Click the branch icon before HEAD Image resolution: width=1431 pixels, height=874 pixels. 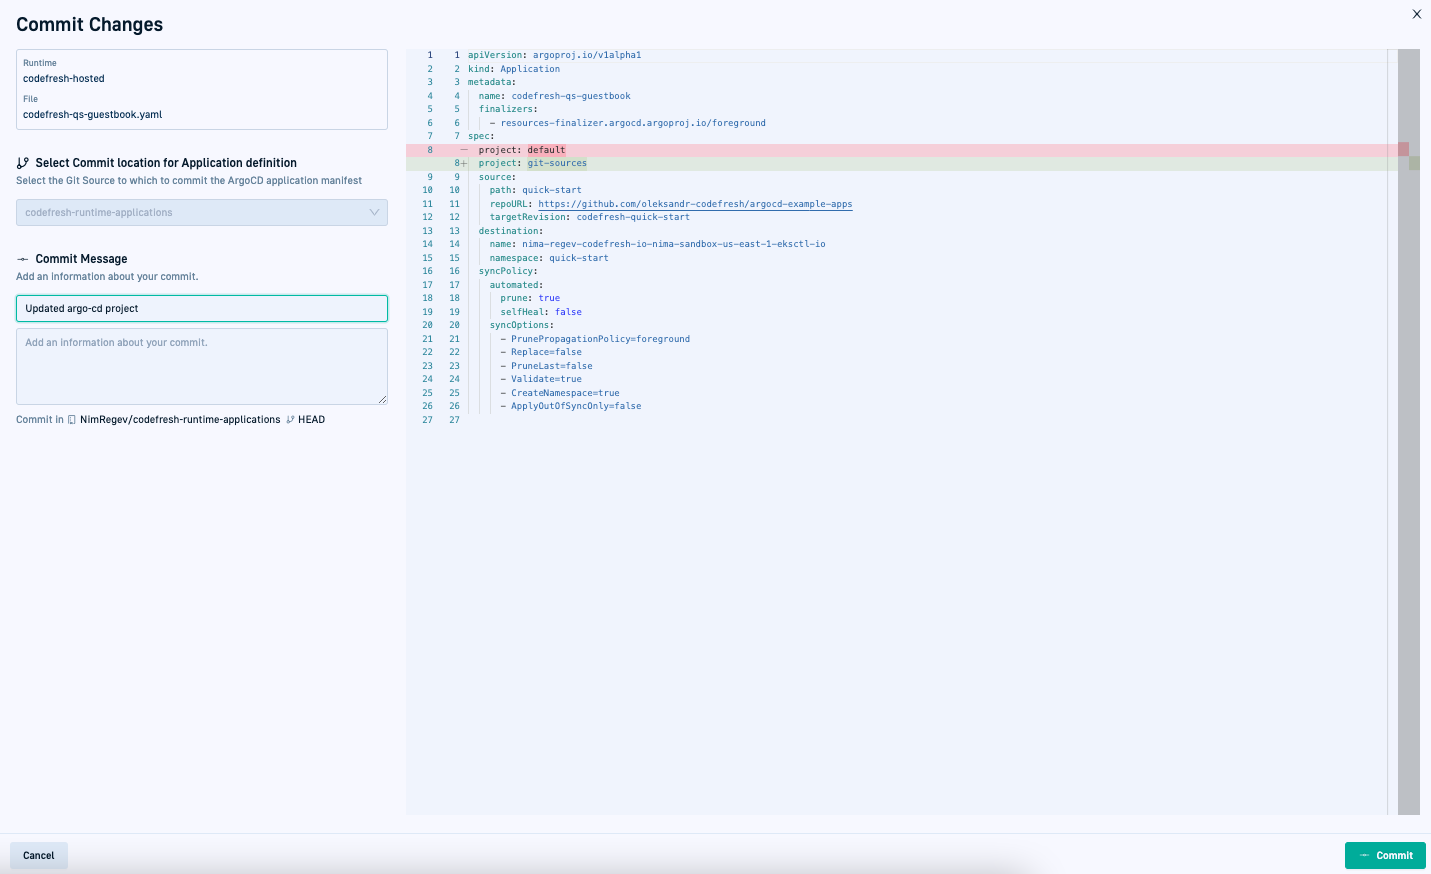pyautogui.click(x=291, y=420)
